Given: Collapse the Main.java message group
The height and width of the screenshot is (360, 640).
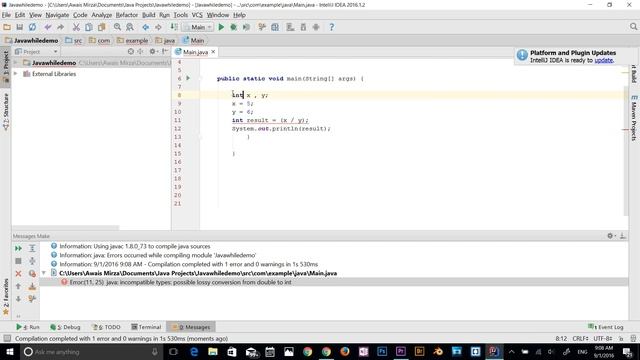Looking at the screenshot, I should tap(44, 273).
